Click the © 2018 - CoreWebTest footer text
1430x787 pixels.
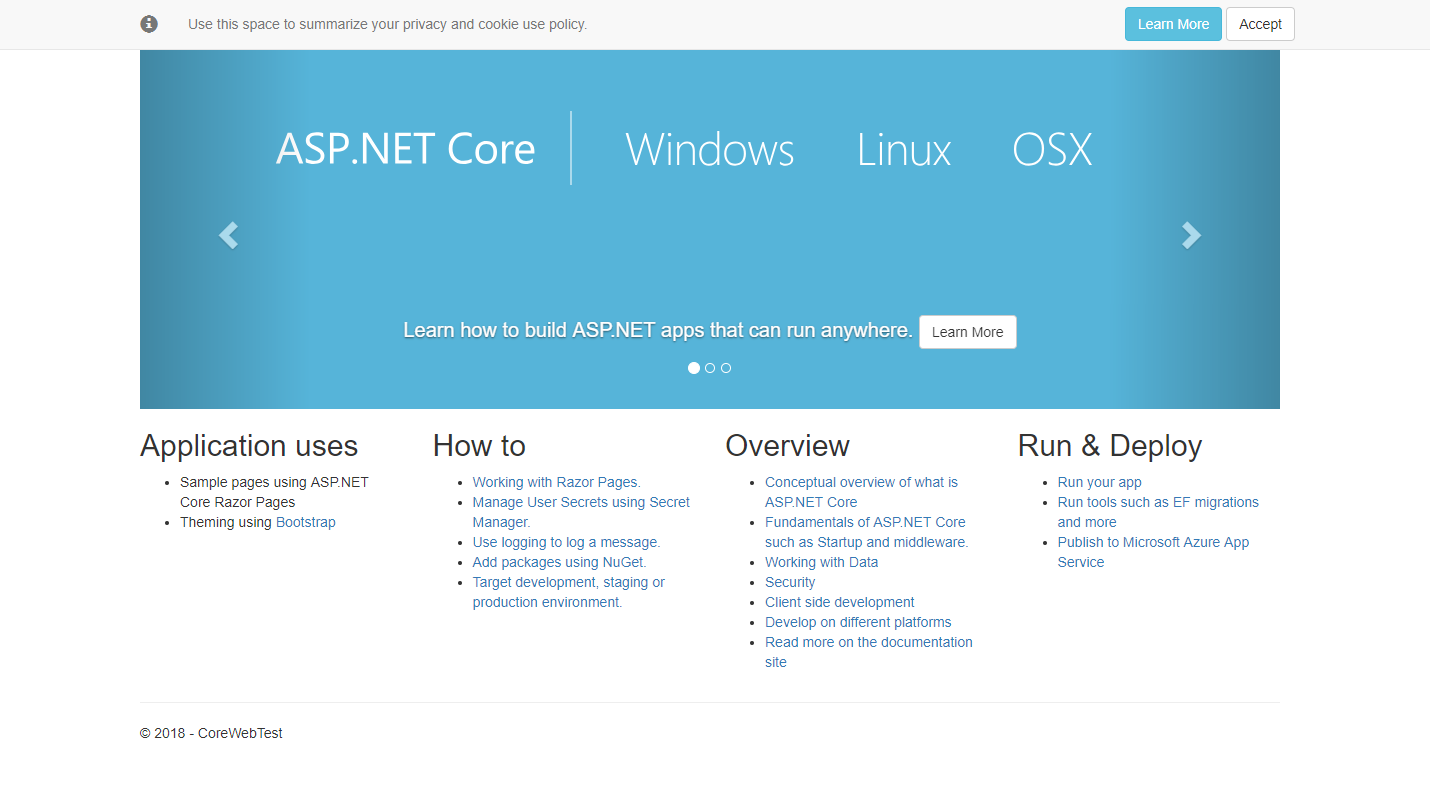click(x=211, y=733)
